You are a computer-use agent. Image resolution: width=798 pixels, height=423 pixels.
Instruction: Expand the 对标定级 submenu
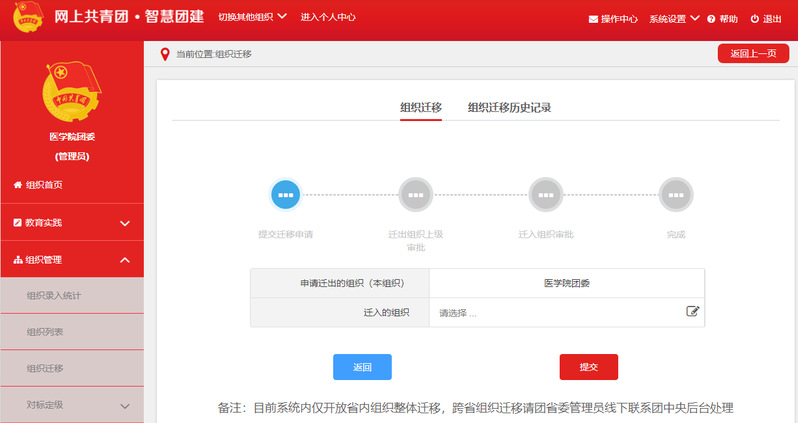72,405
